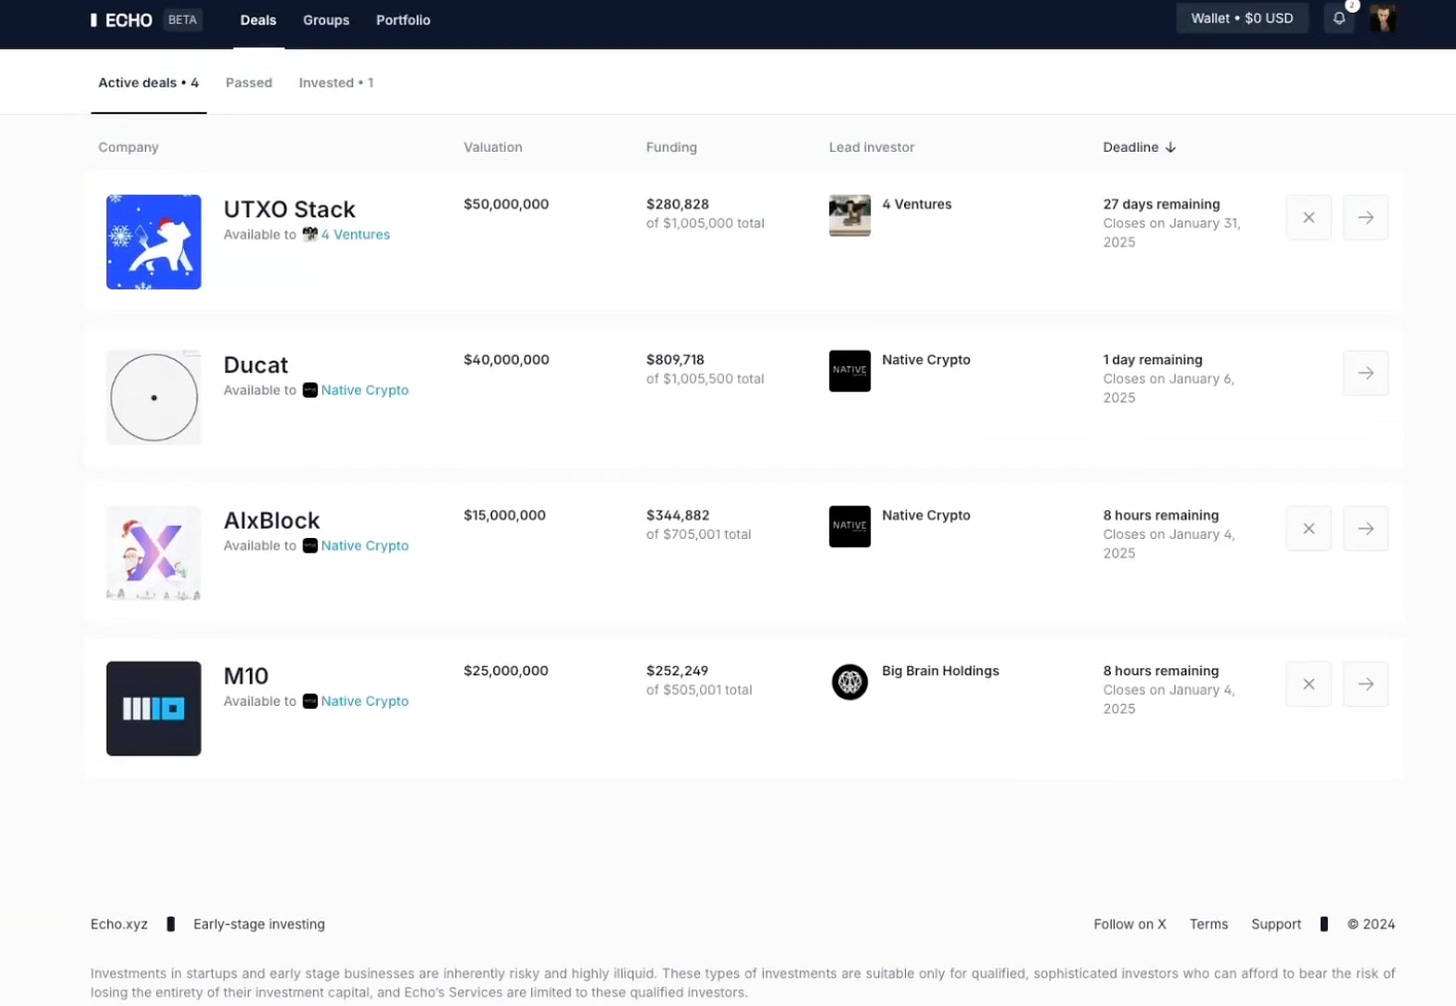
Task: Click the Valuation column header
Action: click(493, 147)
